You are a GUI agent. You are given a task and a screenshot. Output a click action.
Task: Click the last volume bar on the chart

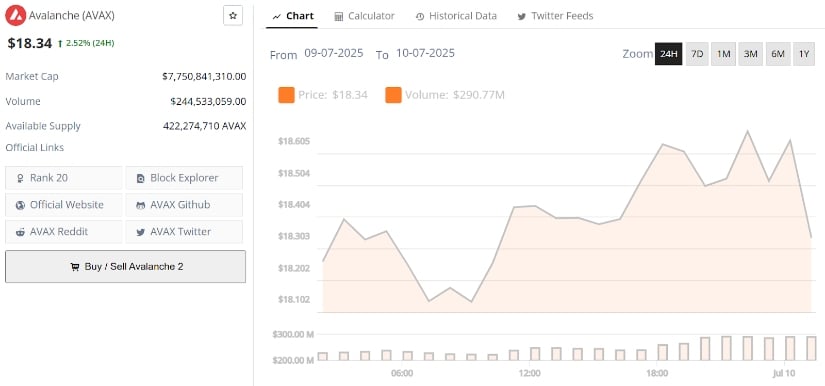(x=811, y=348)
